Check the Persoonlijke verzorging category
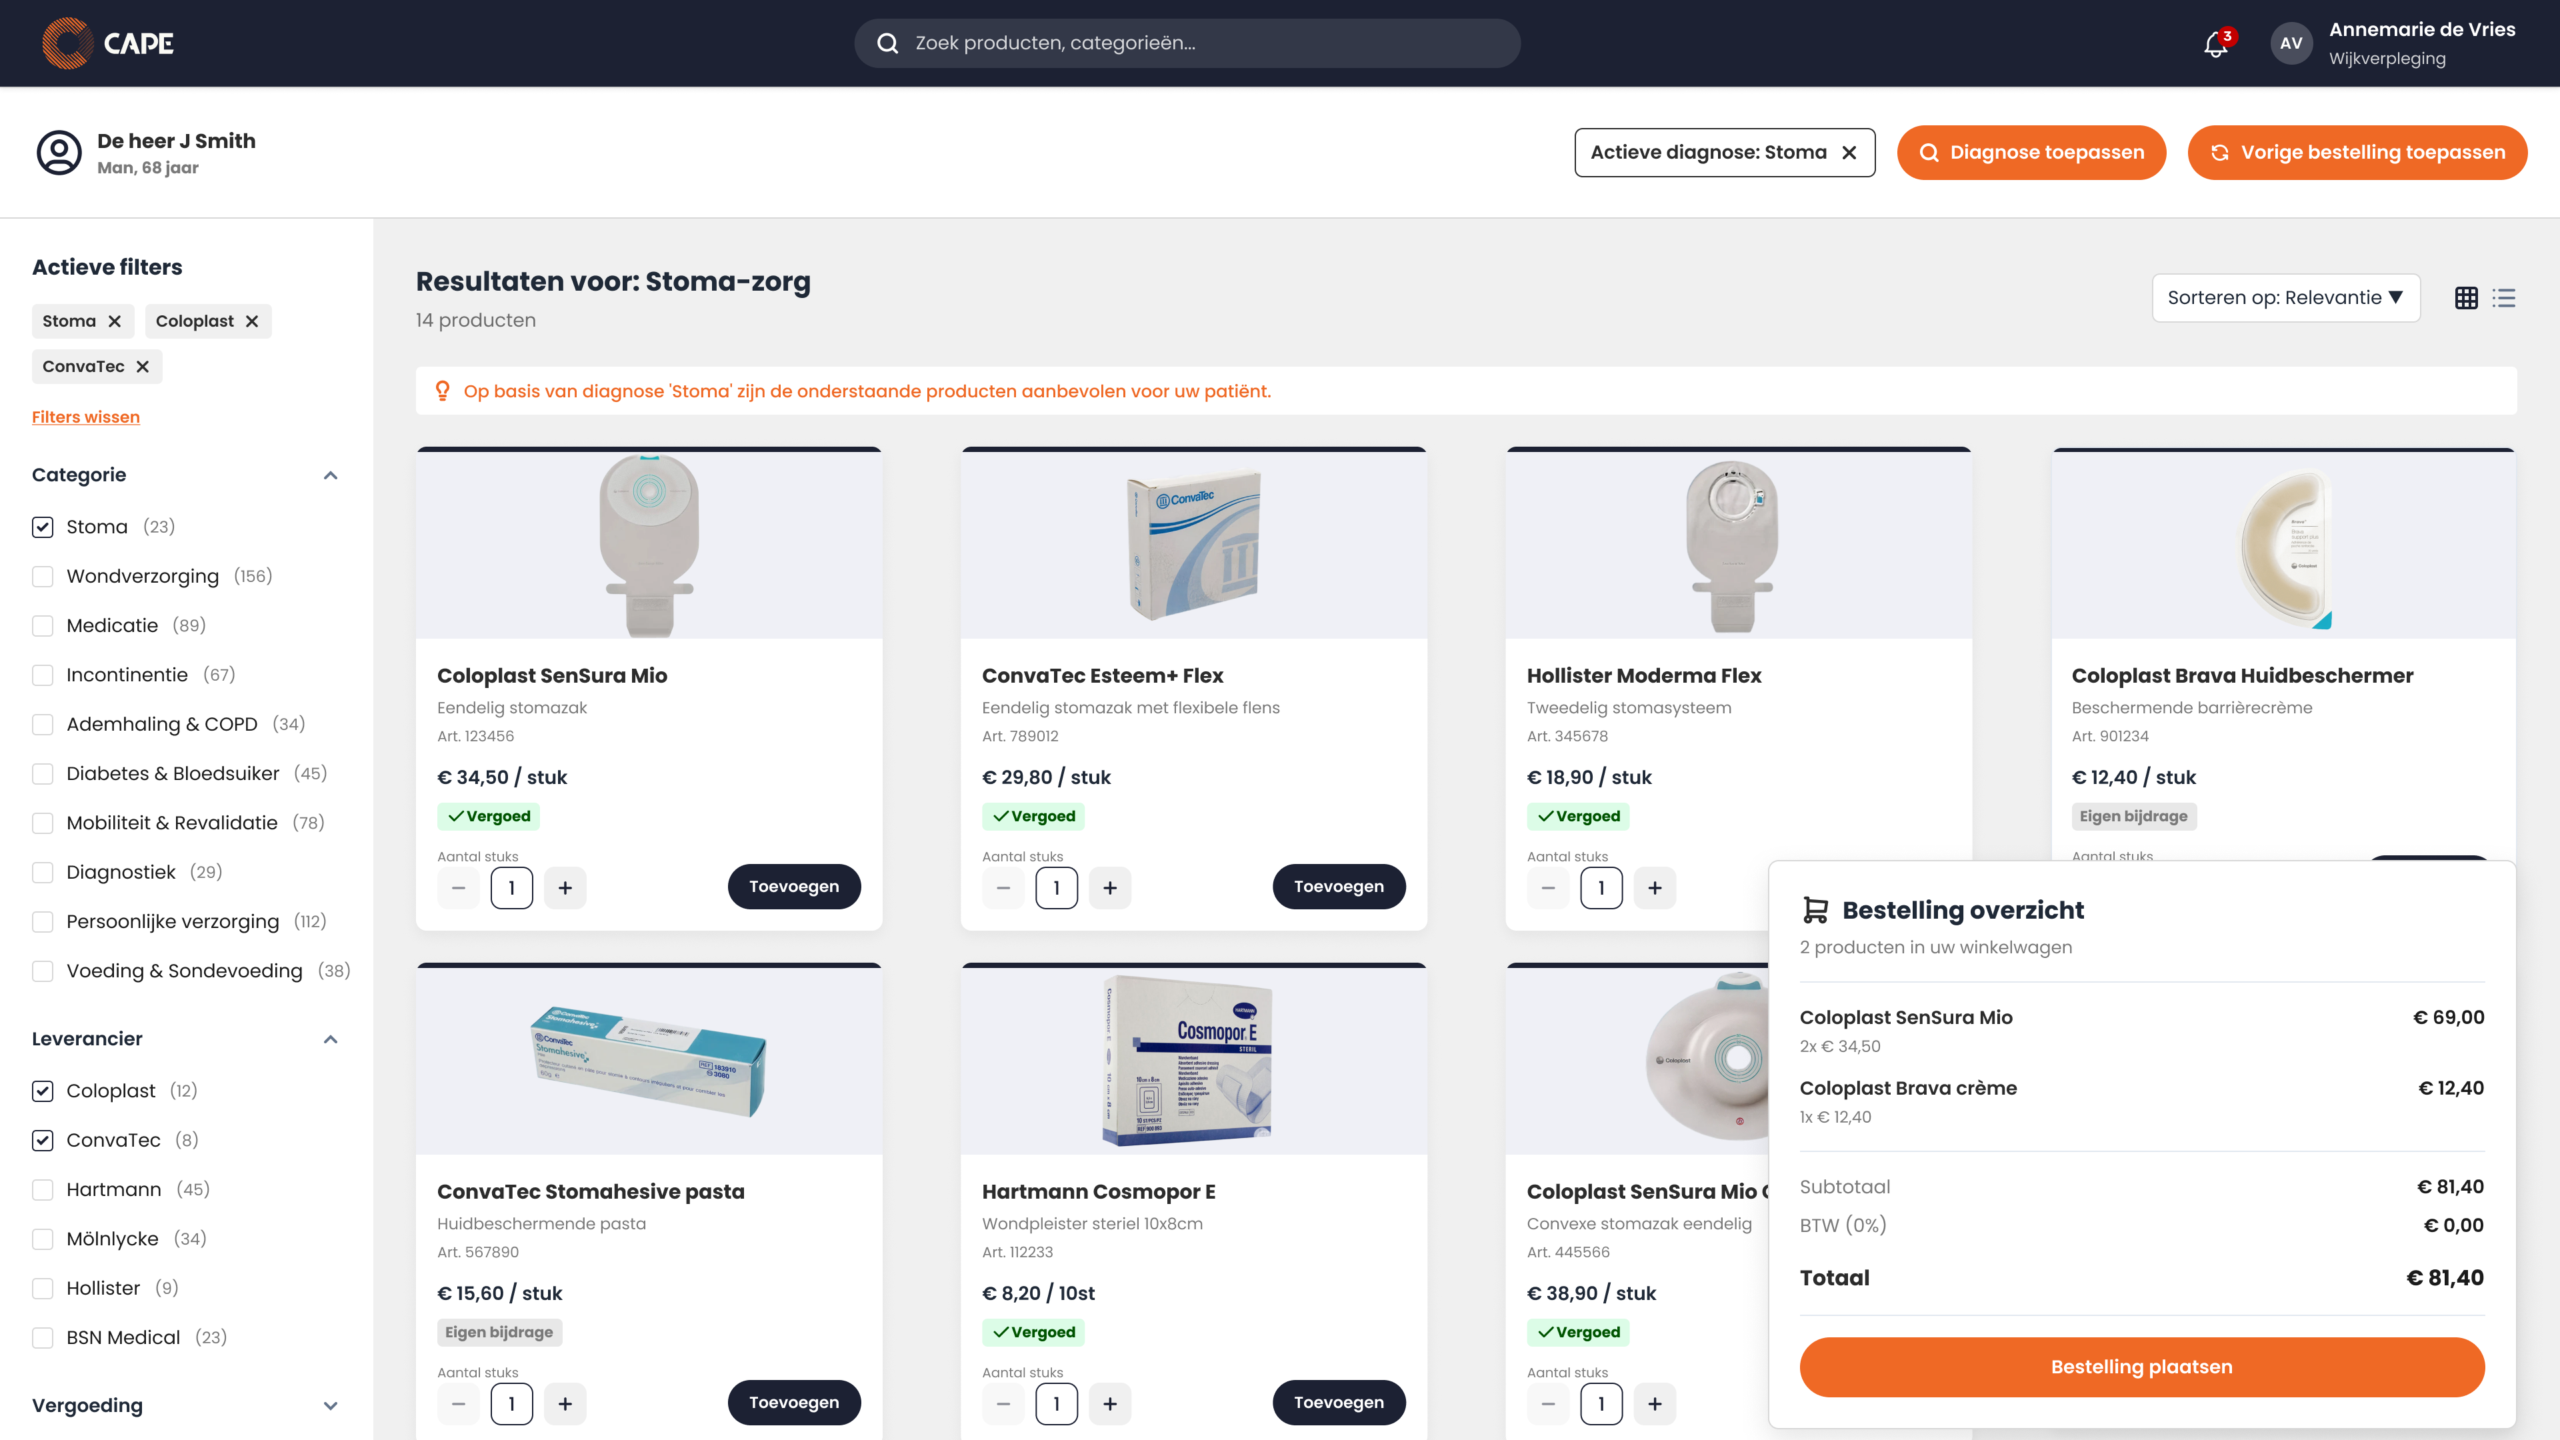The image size is (2560, 1440). [42, 922]
